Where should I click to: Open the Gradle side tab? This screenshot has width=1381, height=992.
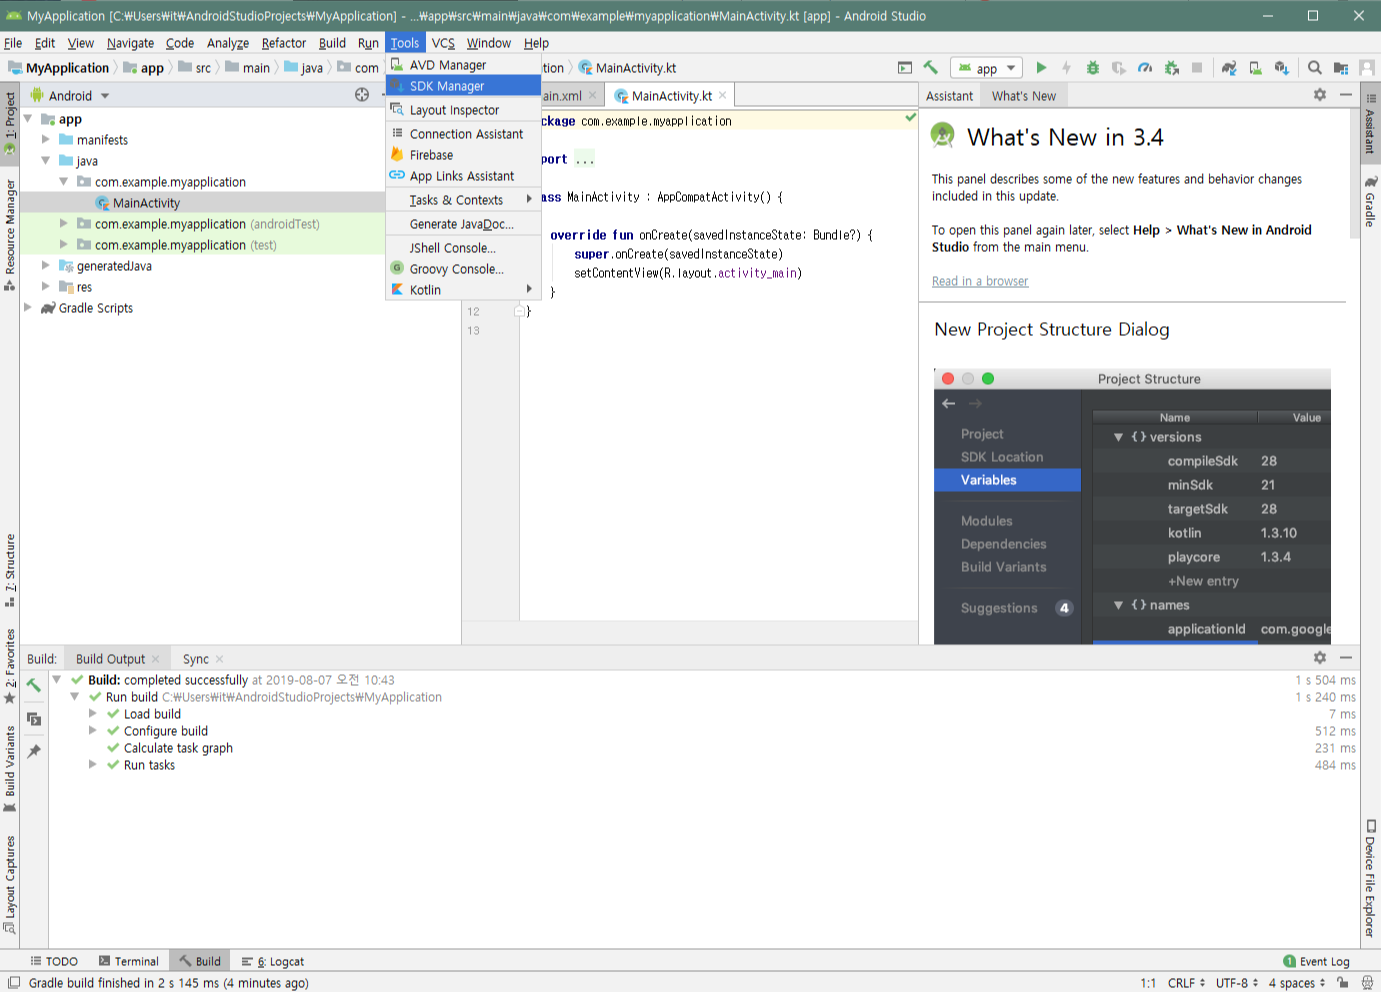[x=1370, y=201]
